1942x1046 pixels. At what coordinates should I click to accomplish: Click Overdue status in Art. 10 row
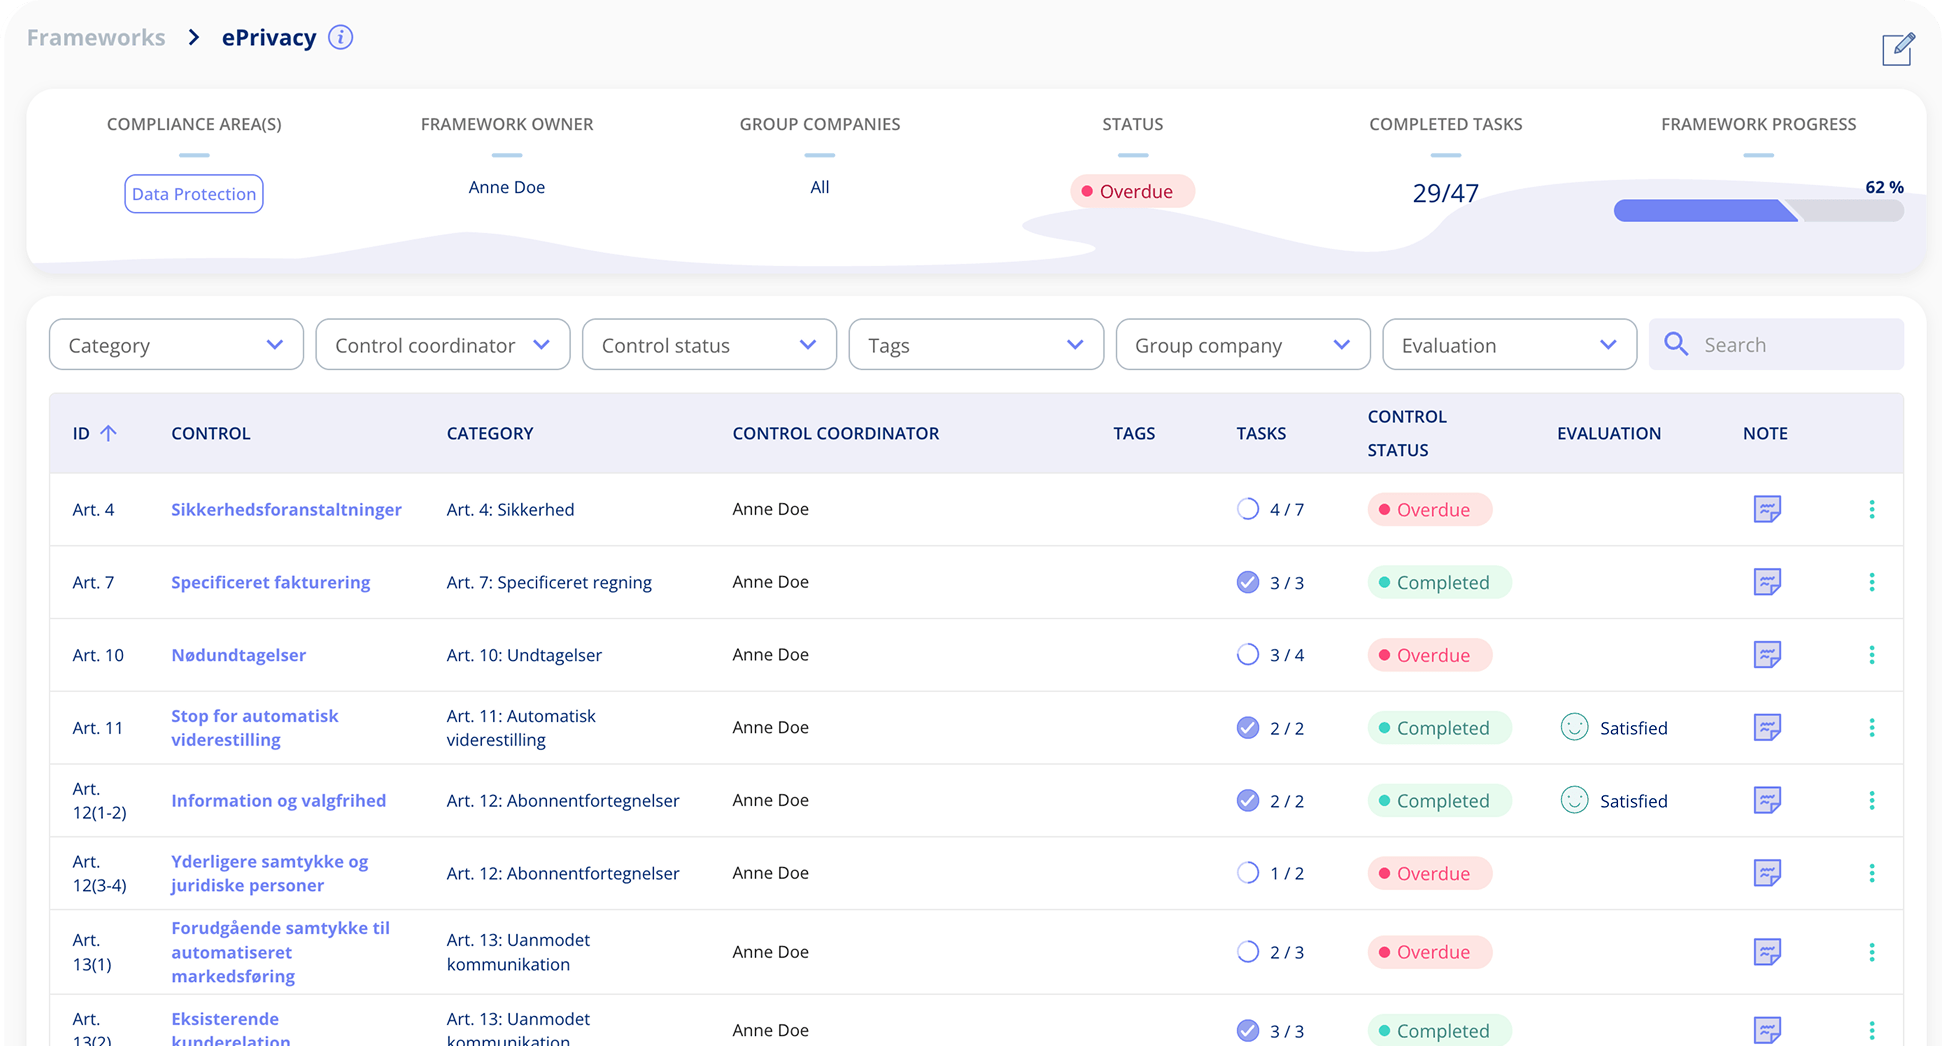pos(1429,655)
